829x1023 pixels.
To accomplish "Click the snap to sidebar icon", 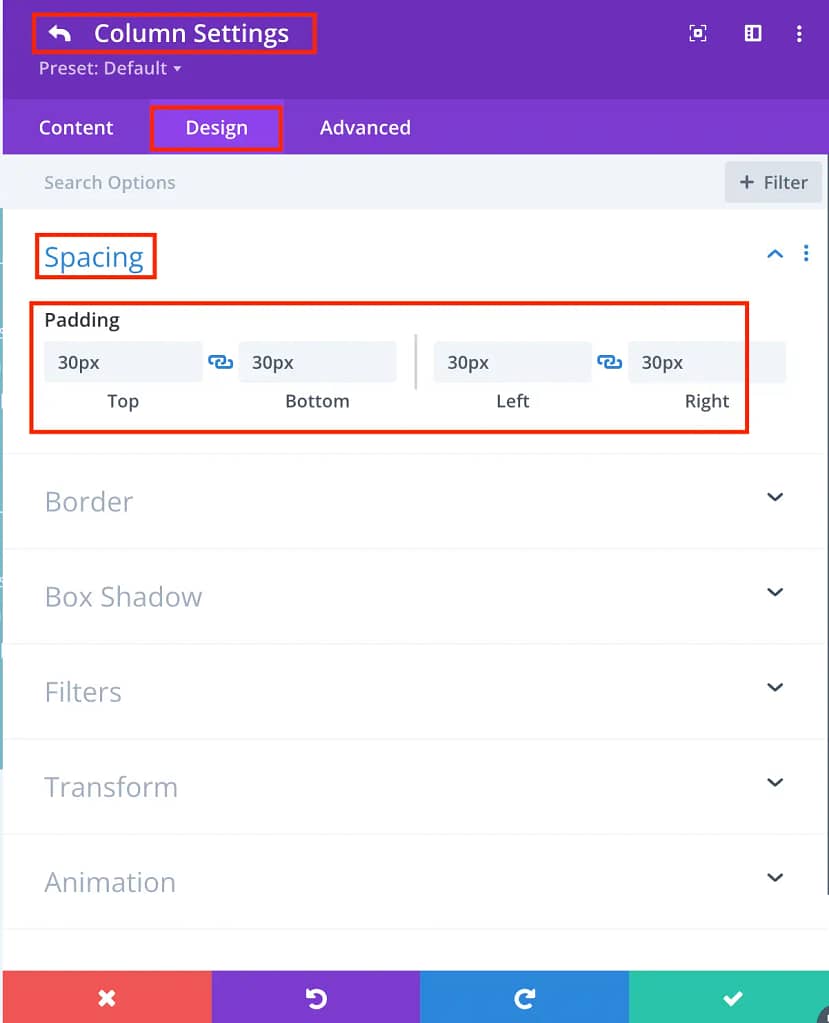I will (x=753, y=33).
